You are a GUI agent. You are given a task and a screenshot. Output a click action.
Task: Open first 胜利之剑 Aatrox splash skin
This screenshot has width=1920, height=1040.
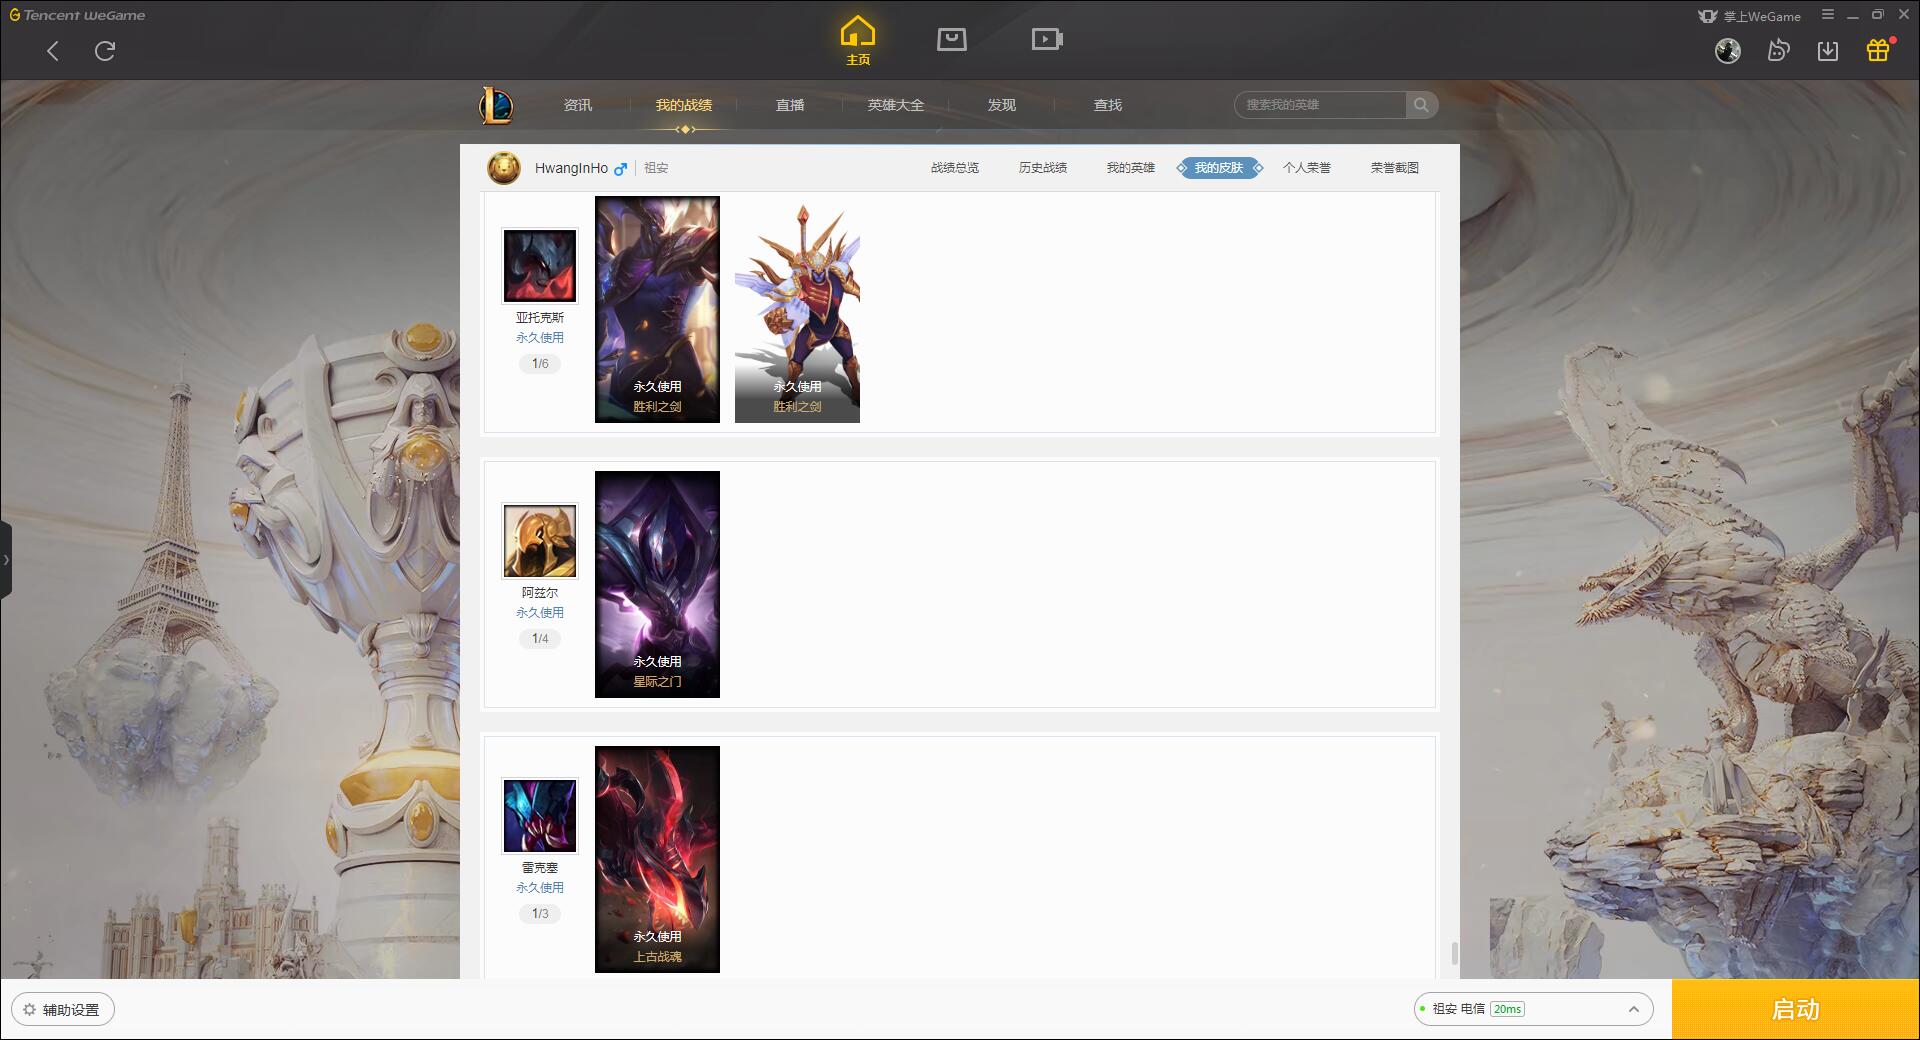[x=657, y=309]
